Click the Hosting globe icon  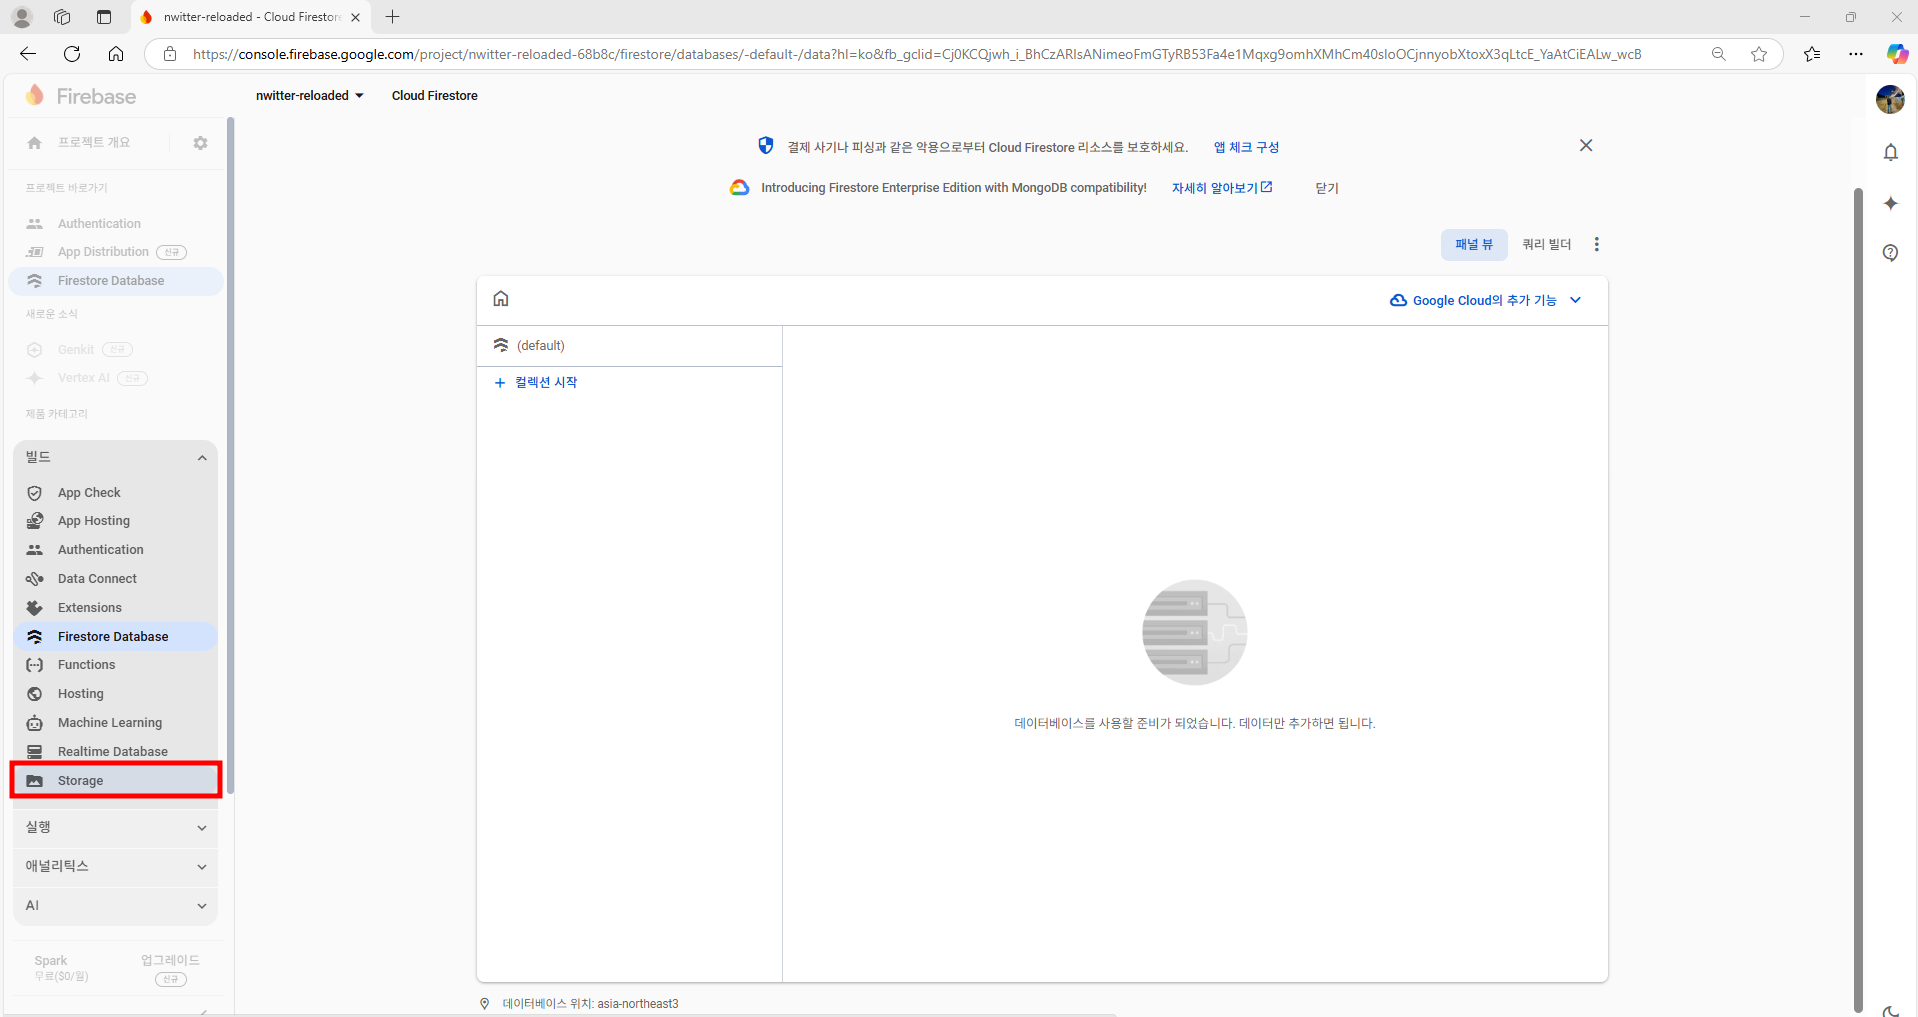[35, 694]
